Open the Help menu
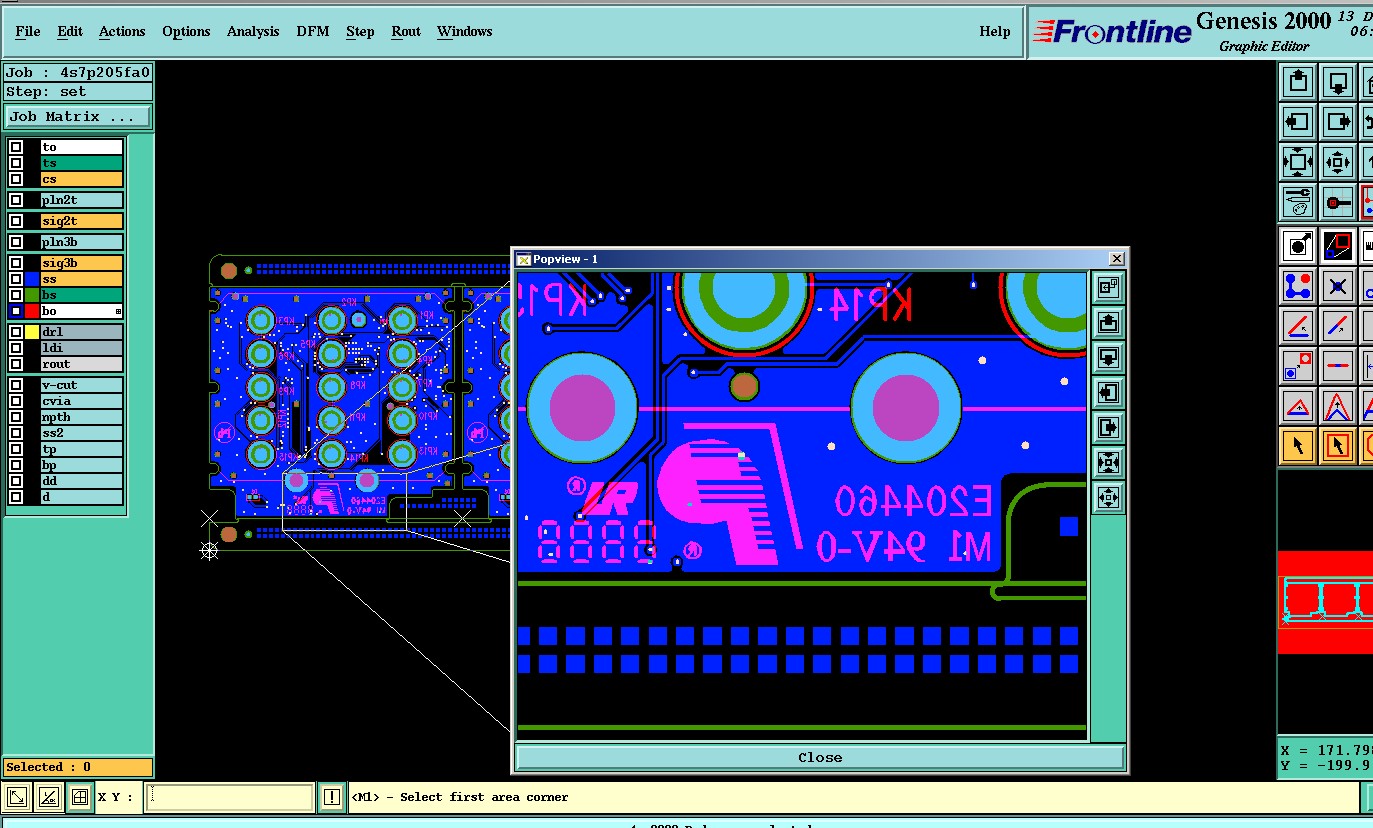1373x828 pixels. [x=995, y=31]
